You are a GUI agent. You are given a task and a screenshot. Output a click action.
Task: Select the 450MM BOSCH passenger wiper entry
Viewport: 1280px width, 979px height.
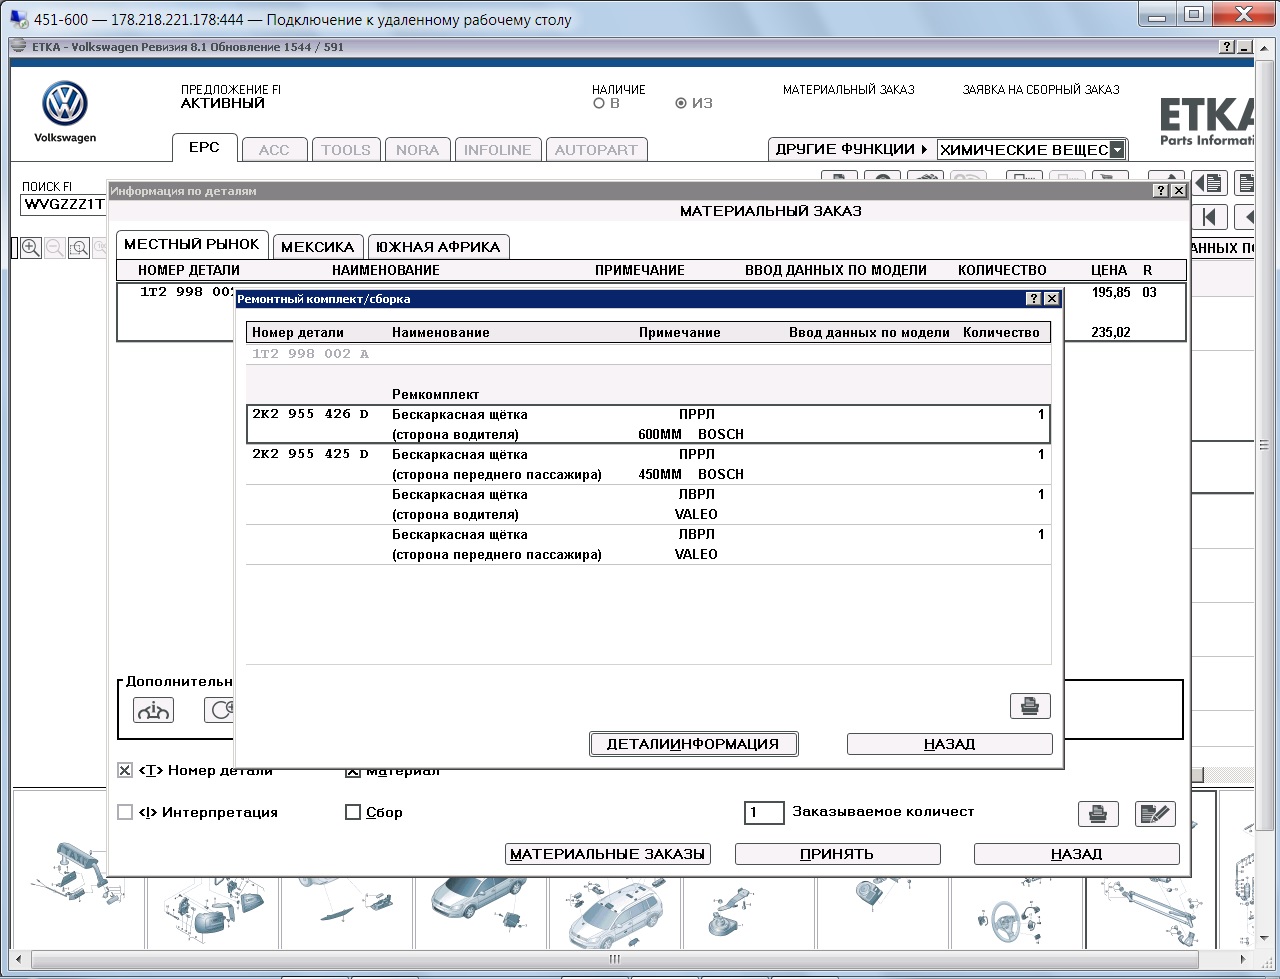pyautogui.click(x=691, y=474)
